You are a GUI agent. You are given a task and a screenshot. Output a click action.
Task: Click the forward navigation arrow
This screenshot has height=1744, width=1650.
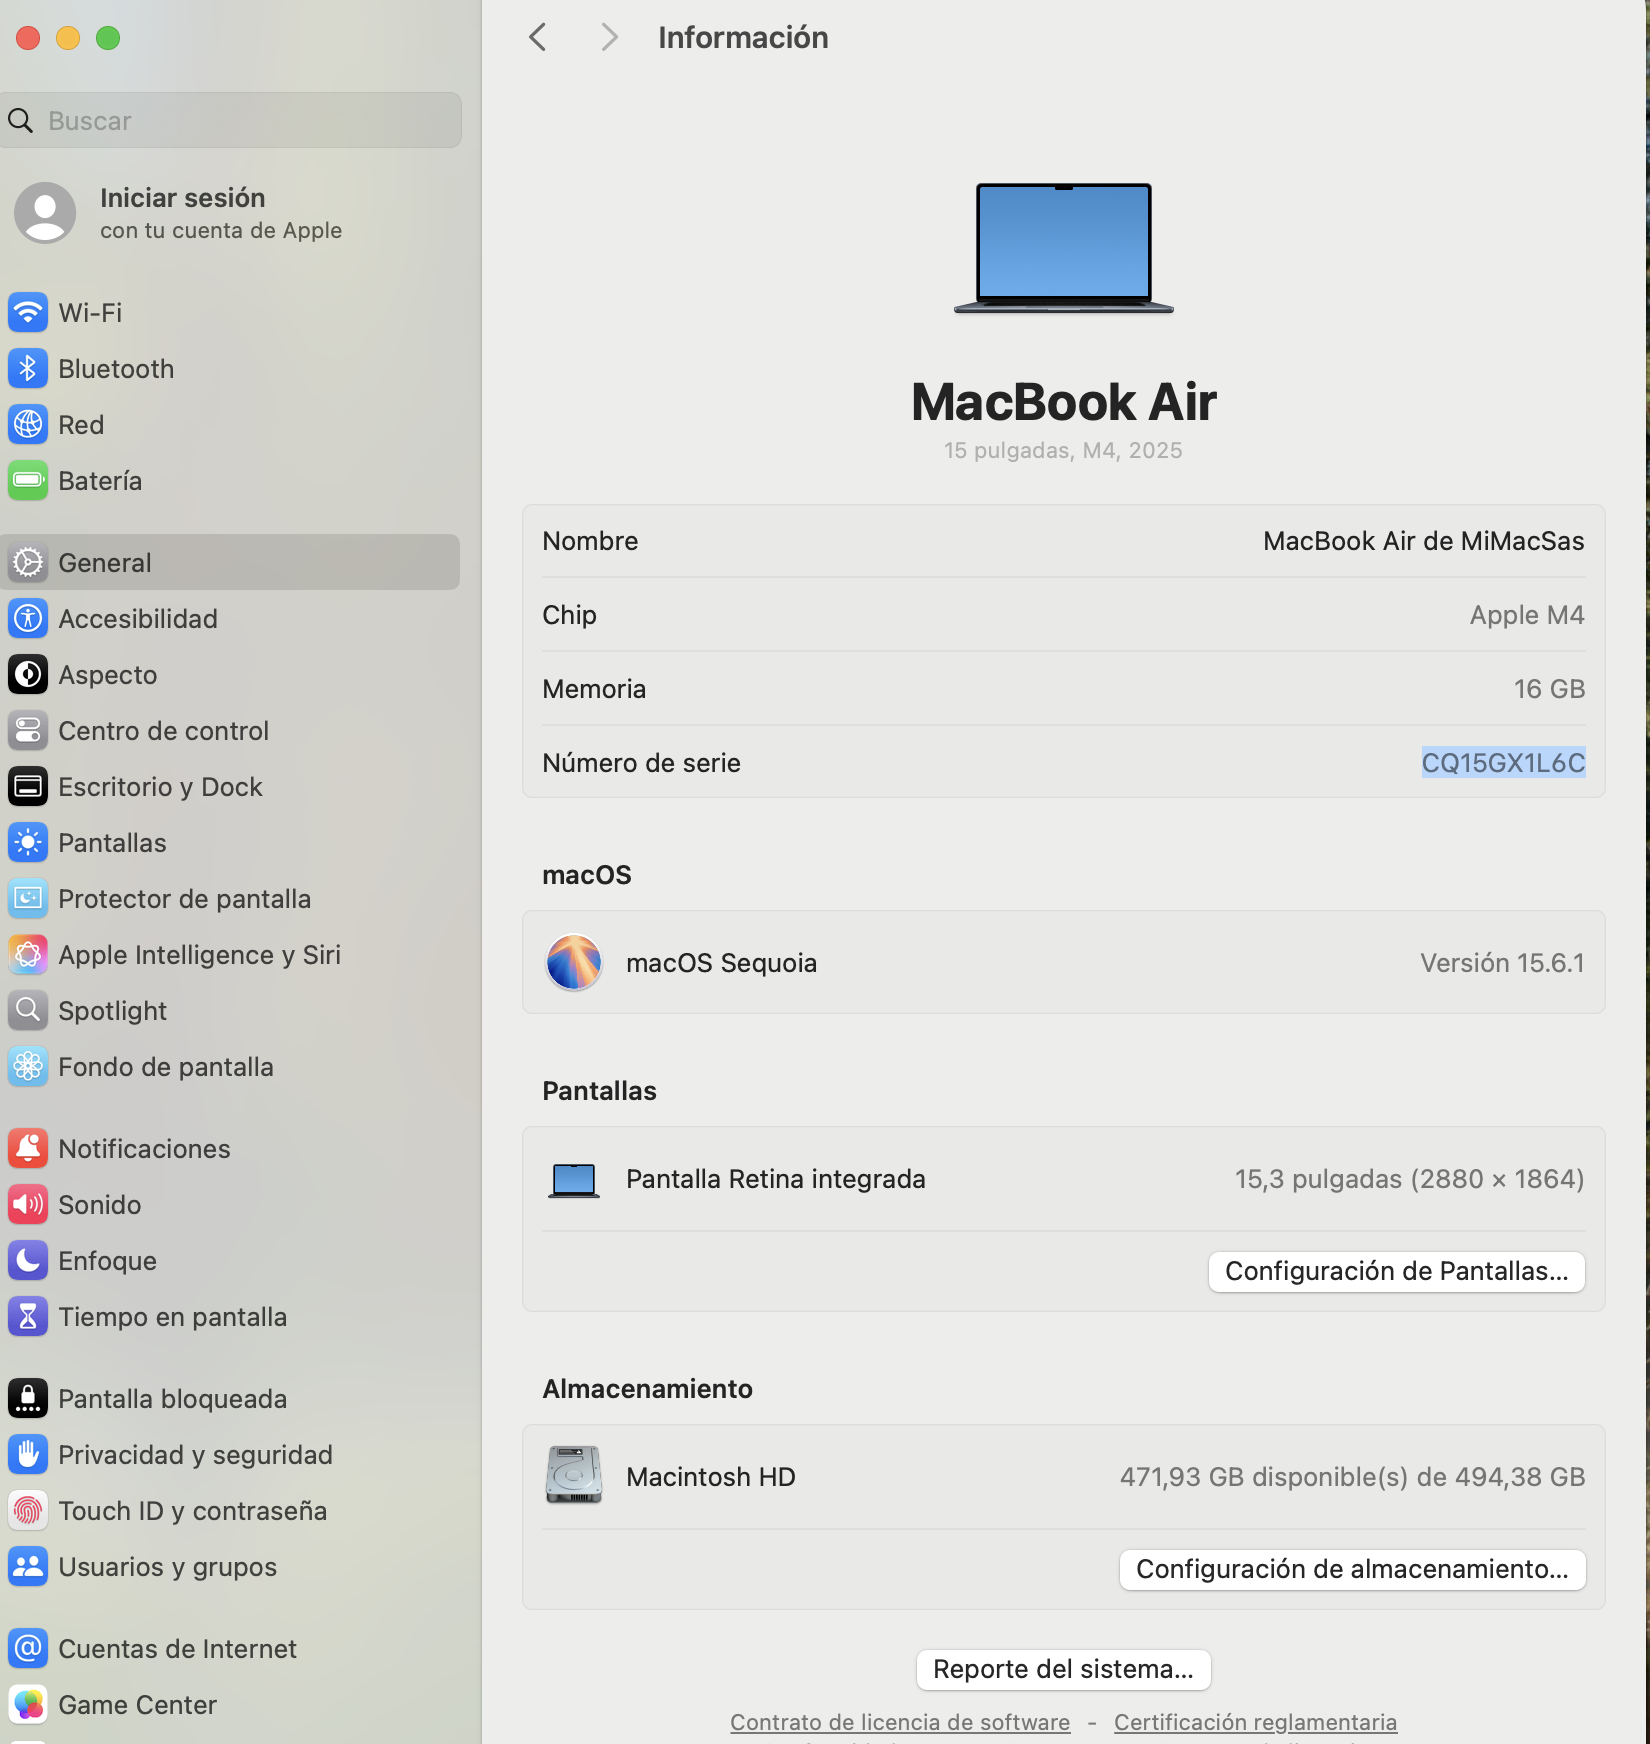[610, 37]
